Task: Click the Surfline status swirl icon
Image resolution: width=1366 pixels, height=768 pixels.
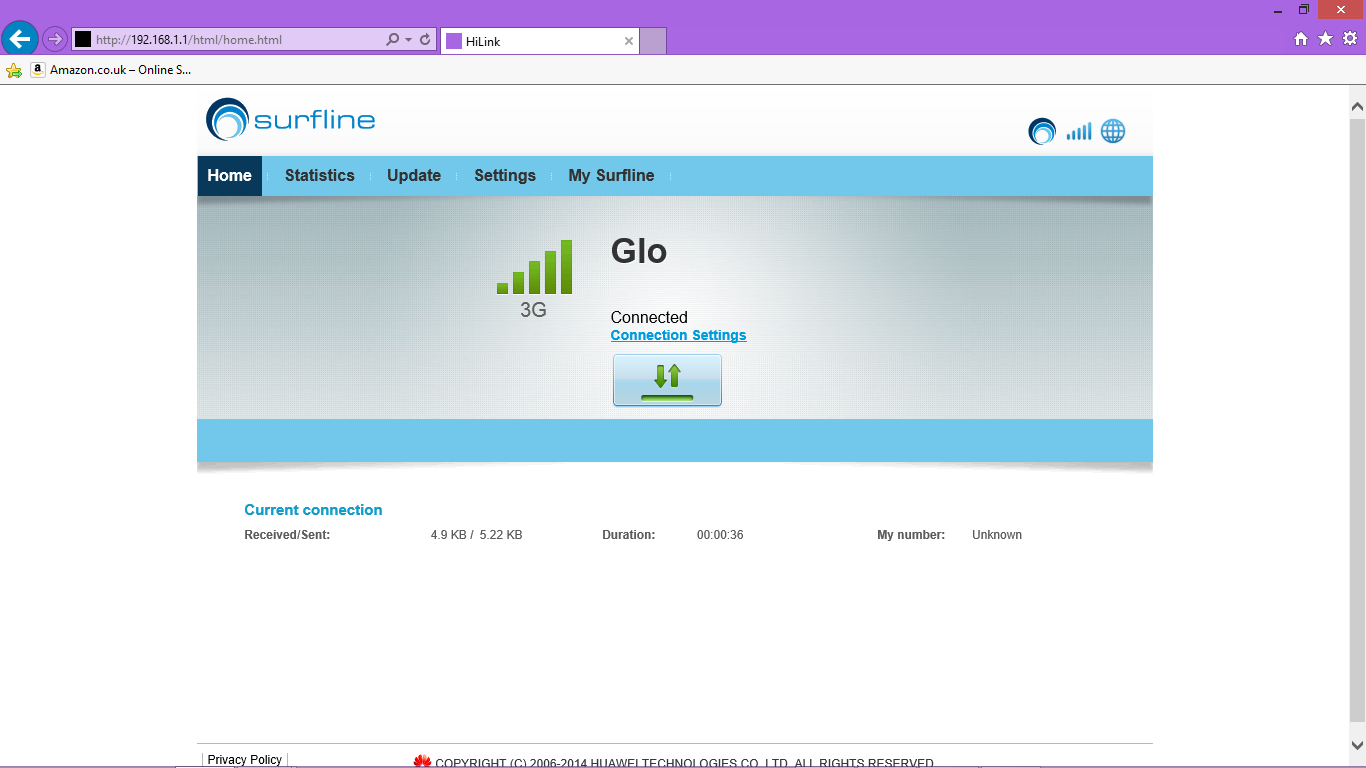Action: (1042, 131)
